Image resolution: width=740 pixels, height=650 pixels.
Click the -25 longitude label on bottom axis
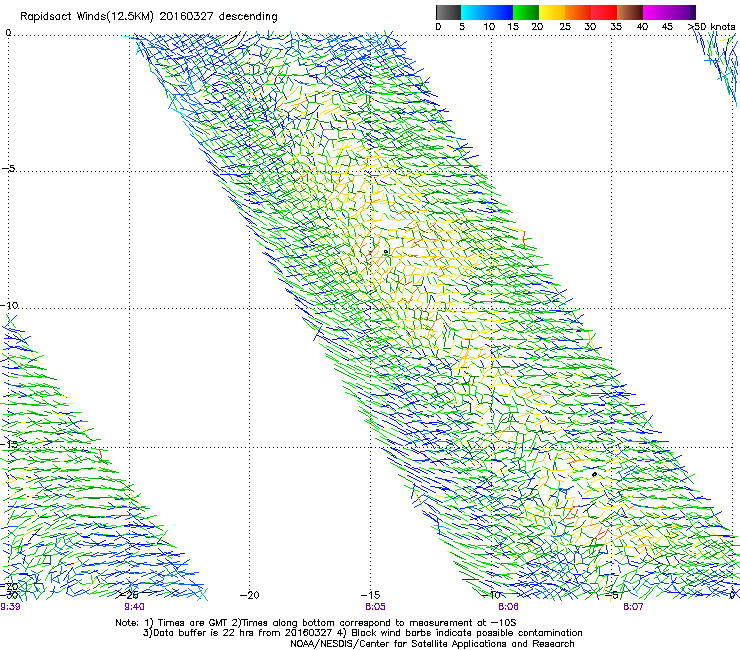coord(129,595)
